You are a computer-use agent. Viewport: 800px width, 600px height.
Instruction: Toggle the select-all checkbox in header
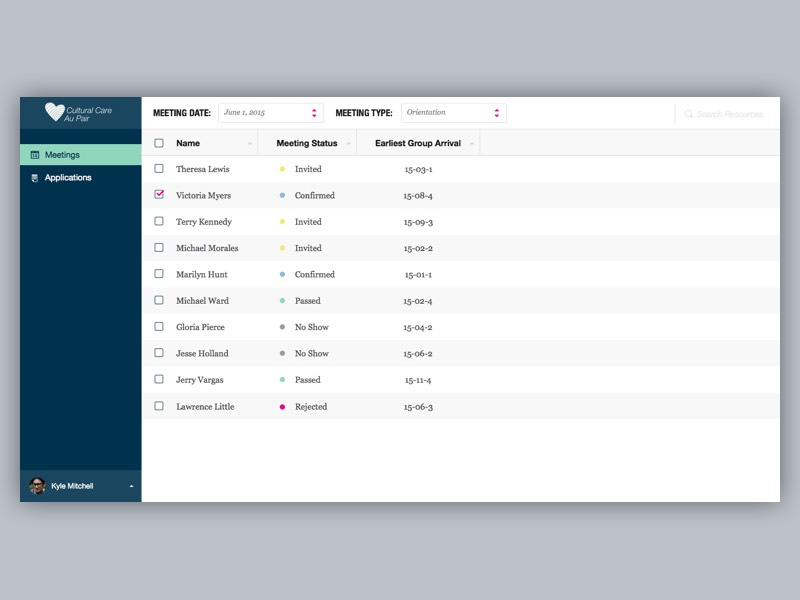coord(159,143)
